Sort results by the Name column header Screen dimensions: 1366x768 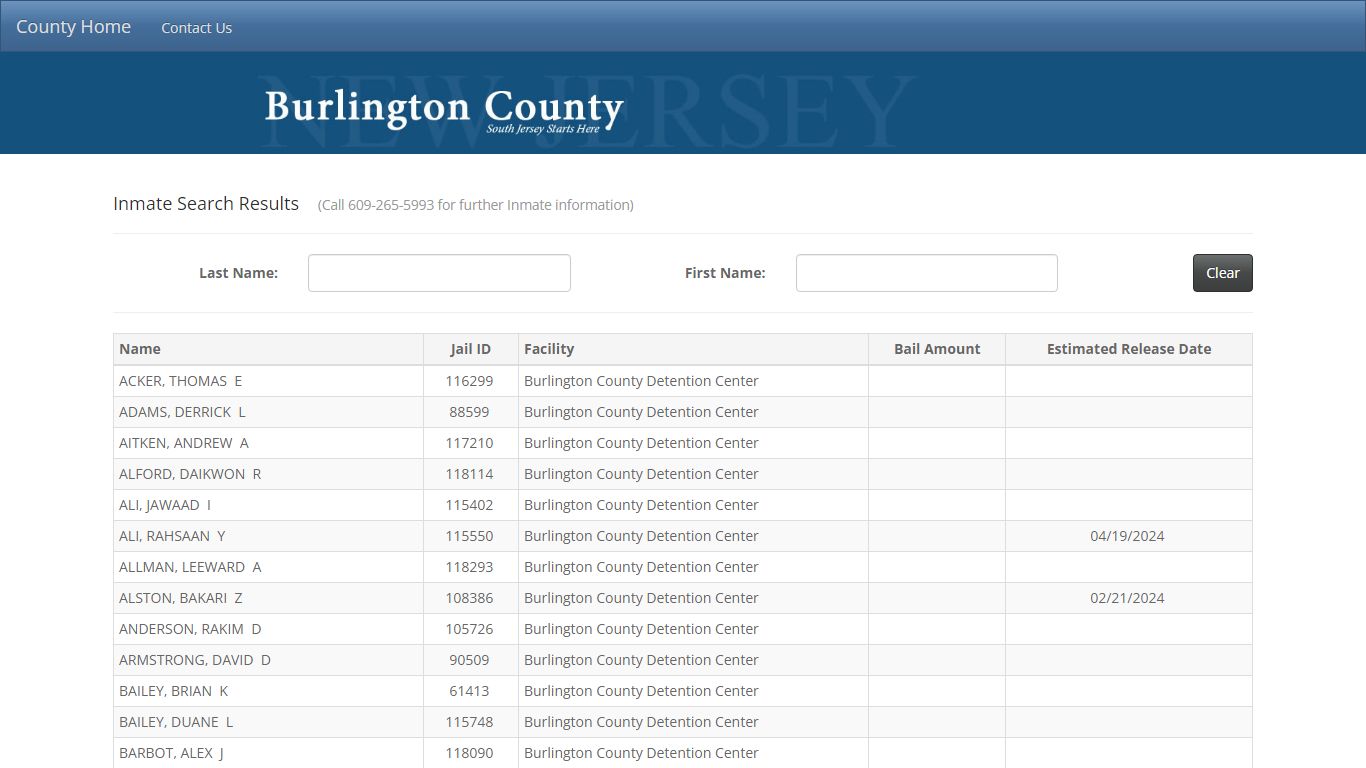pos(140,348)
